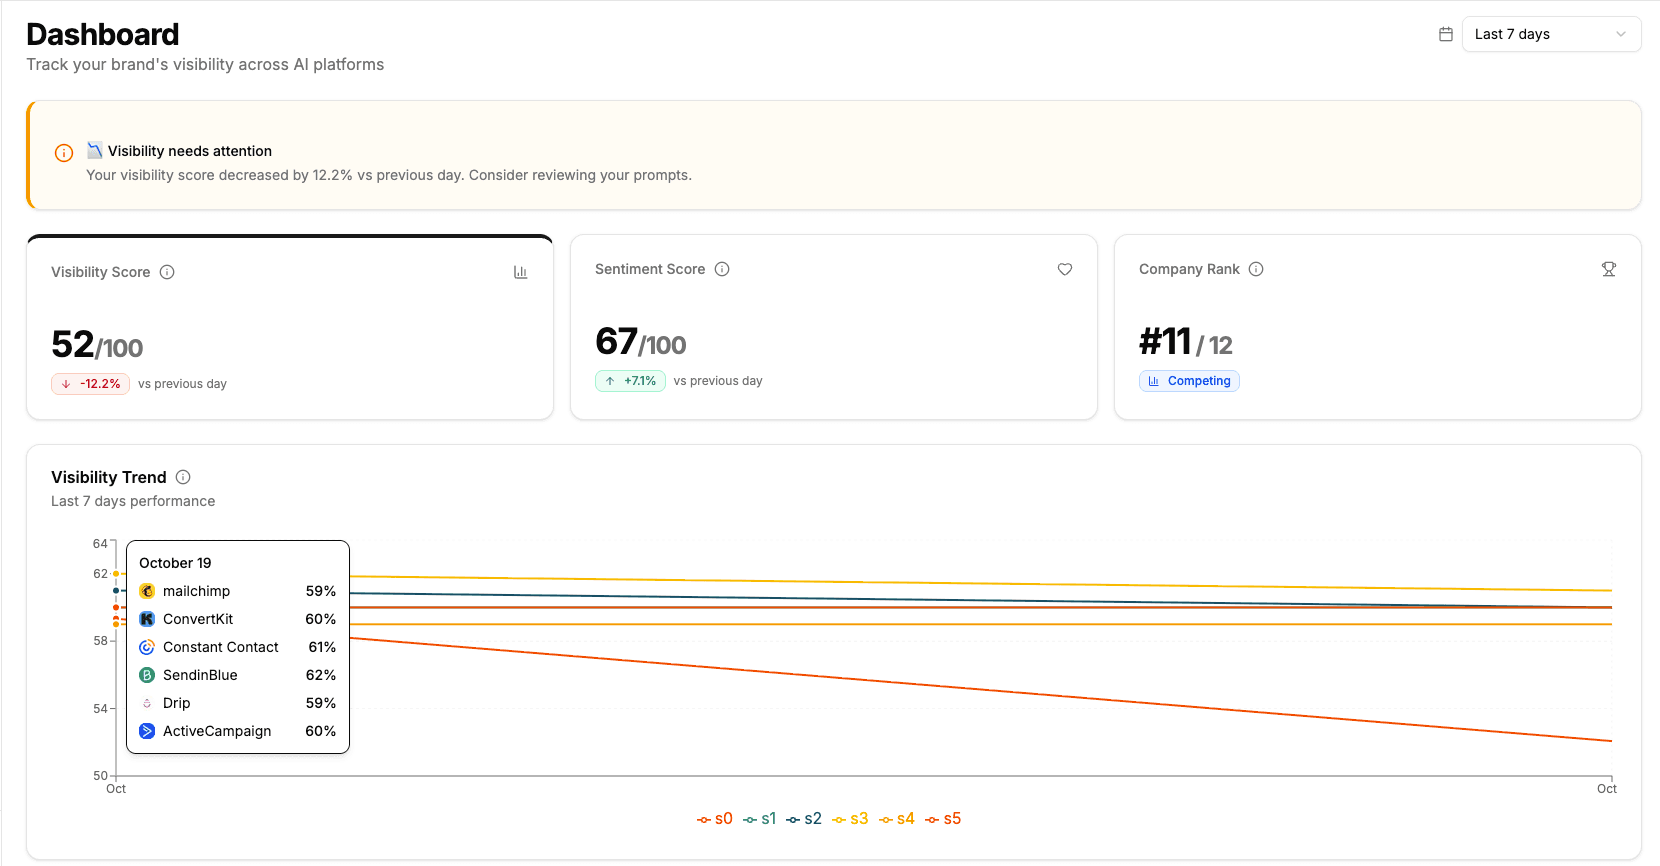The image size is (1660, 866).
Task: Click the info icon next to Sentiment Score
Action: pyautogui.click(x=722, y=269)
